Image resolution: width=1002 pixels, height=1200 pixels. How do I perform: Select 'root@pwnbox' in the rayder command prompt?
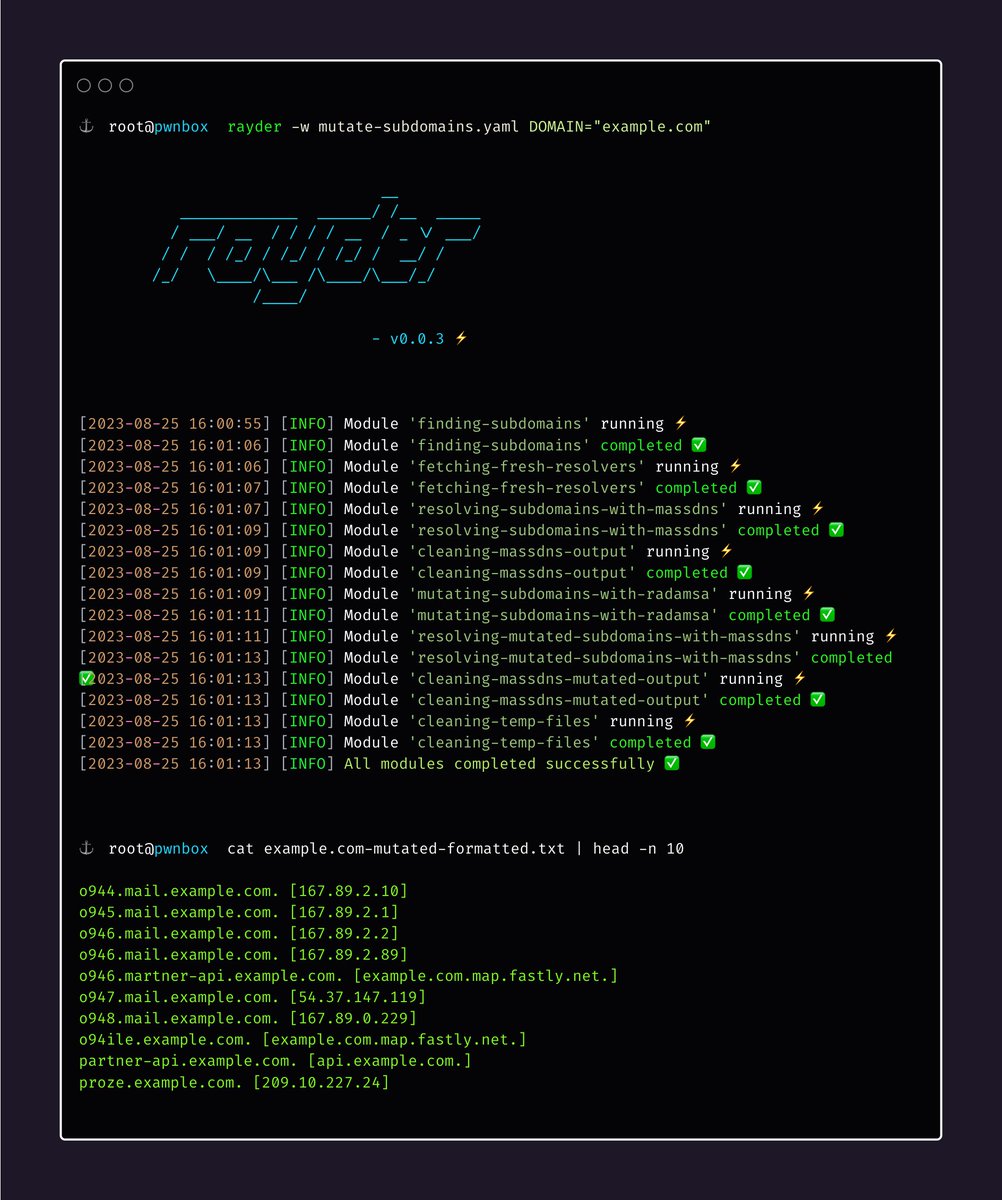158,127
